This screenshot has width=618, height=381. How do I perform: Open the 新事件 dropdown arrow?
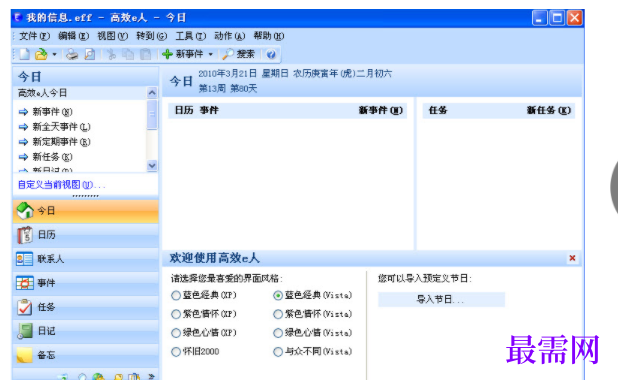[x=210, y=54]
